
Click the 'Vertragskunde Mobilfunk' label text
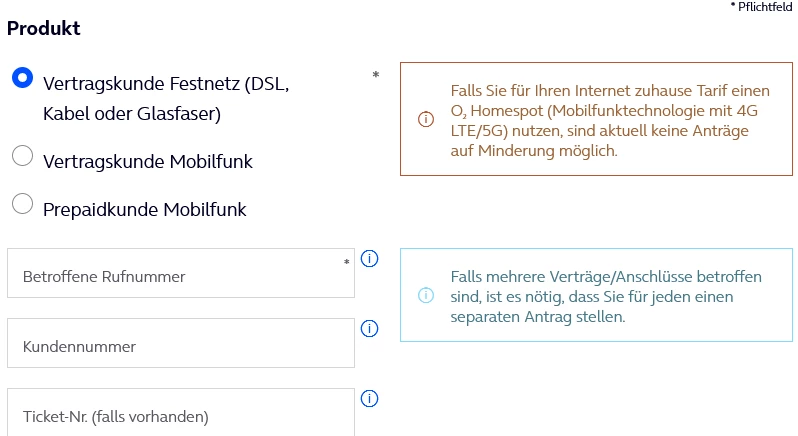tap(148, 162)
